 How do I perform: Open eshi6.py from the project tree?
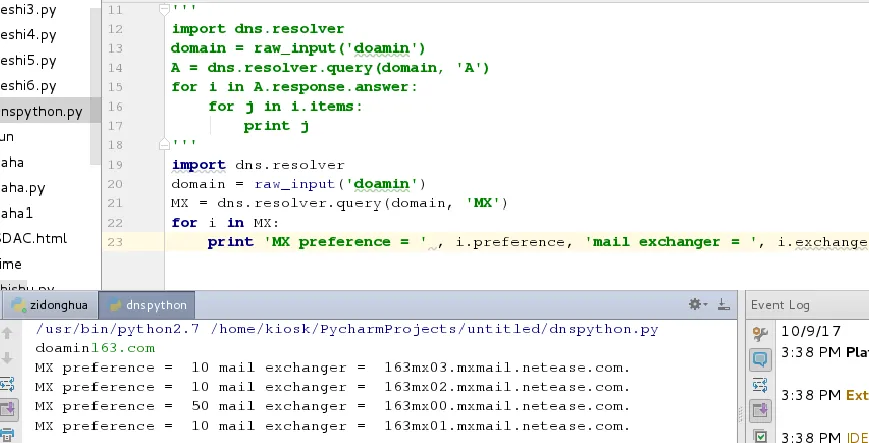coord(28,86)
